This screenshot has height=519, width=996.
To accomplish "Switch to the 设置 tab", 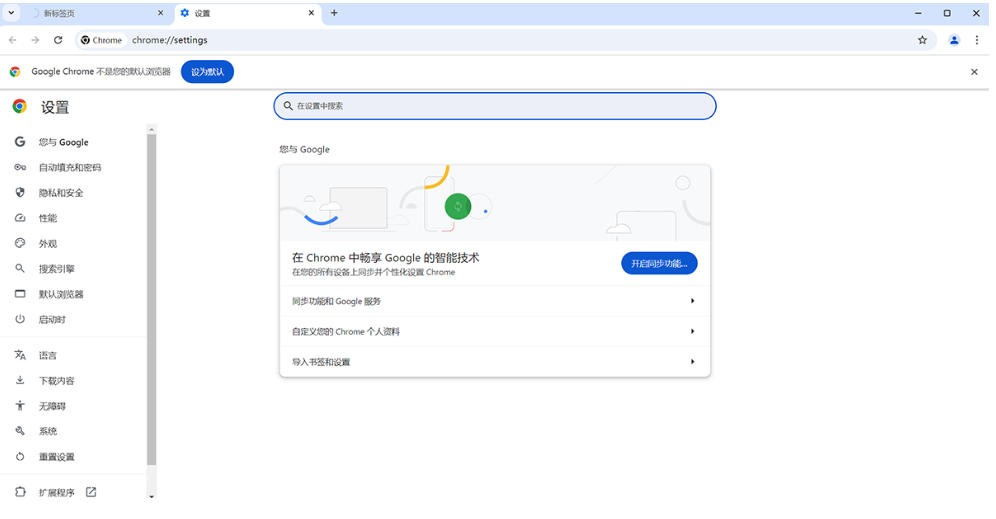I will [248, 13].
